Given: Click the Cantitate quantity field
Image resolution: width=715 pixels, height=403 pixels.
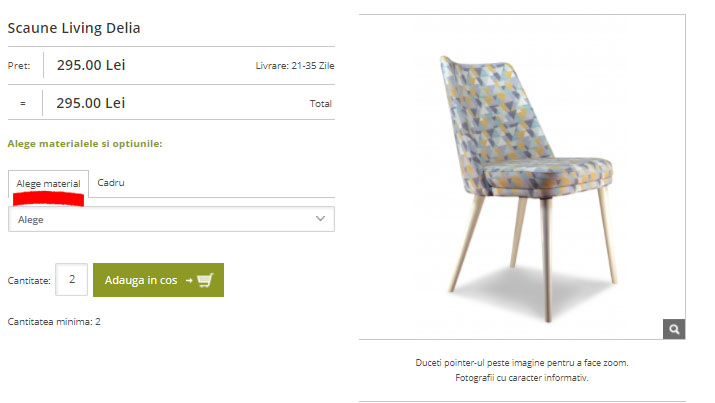Looking at the screenshot, I should 72,279.
